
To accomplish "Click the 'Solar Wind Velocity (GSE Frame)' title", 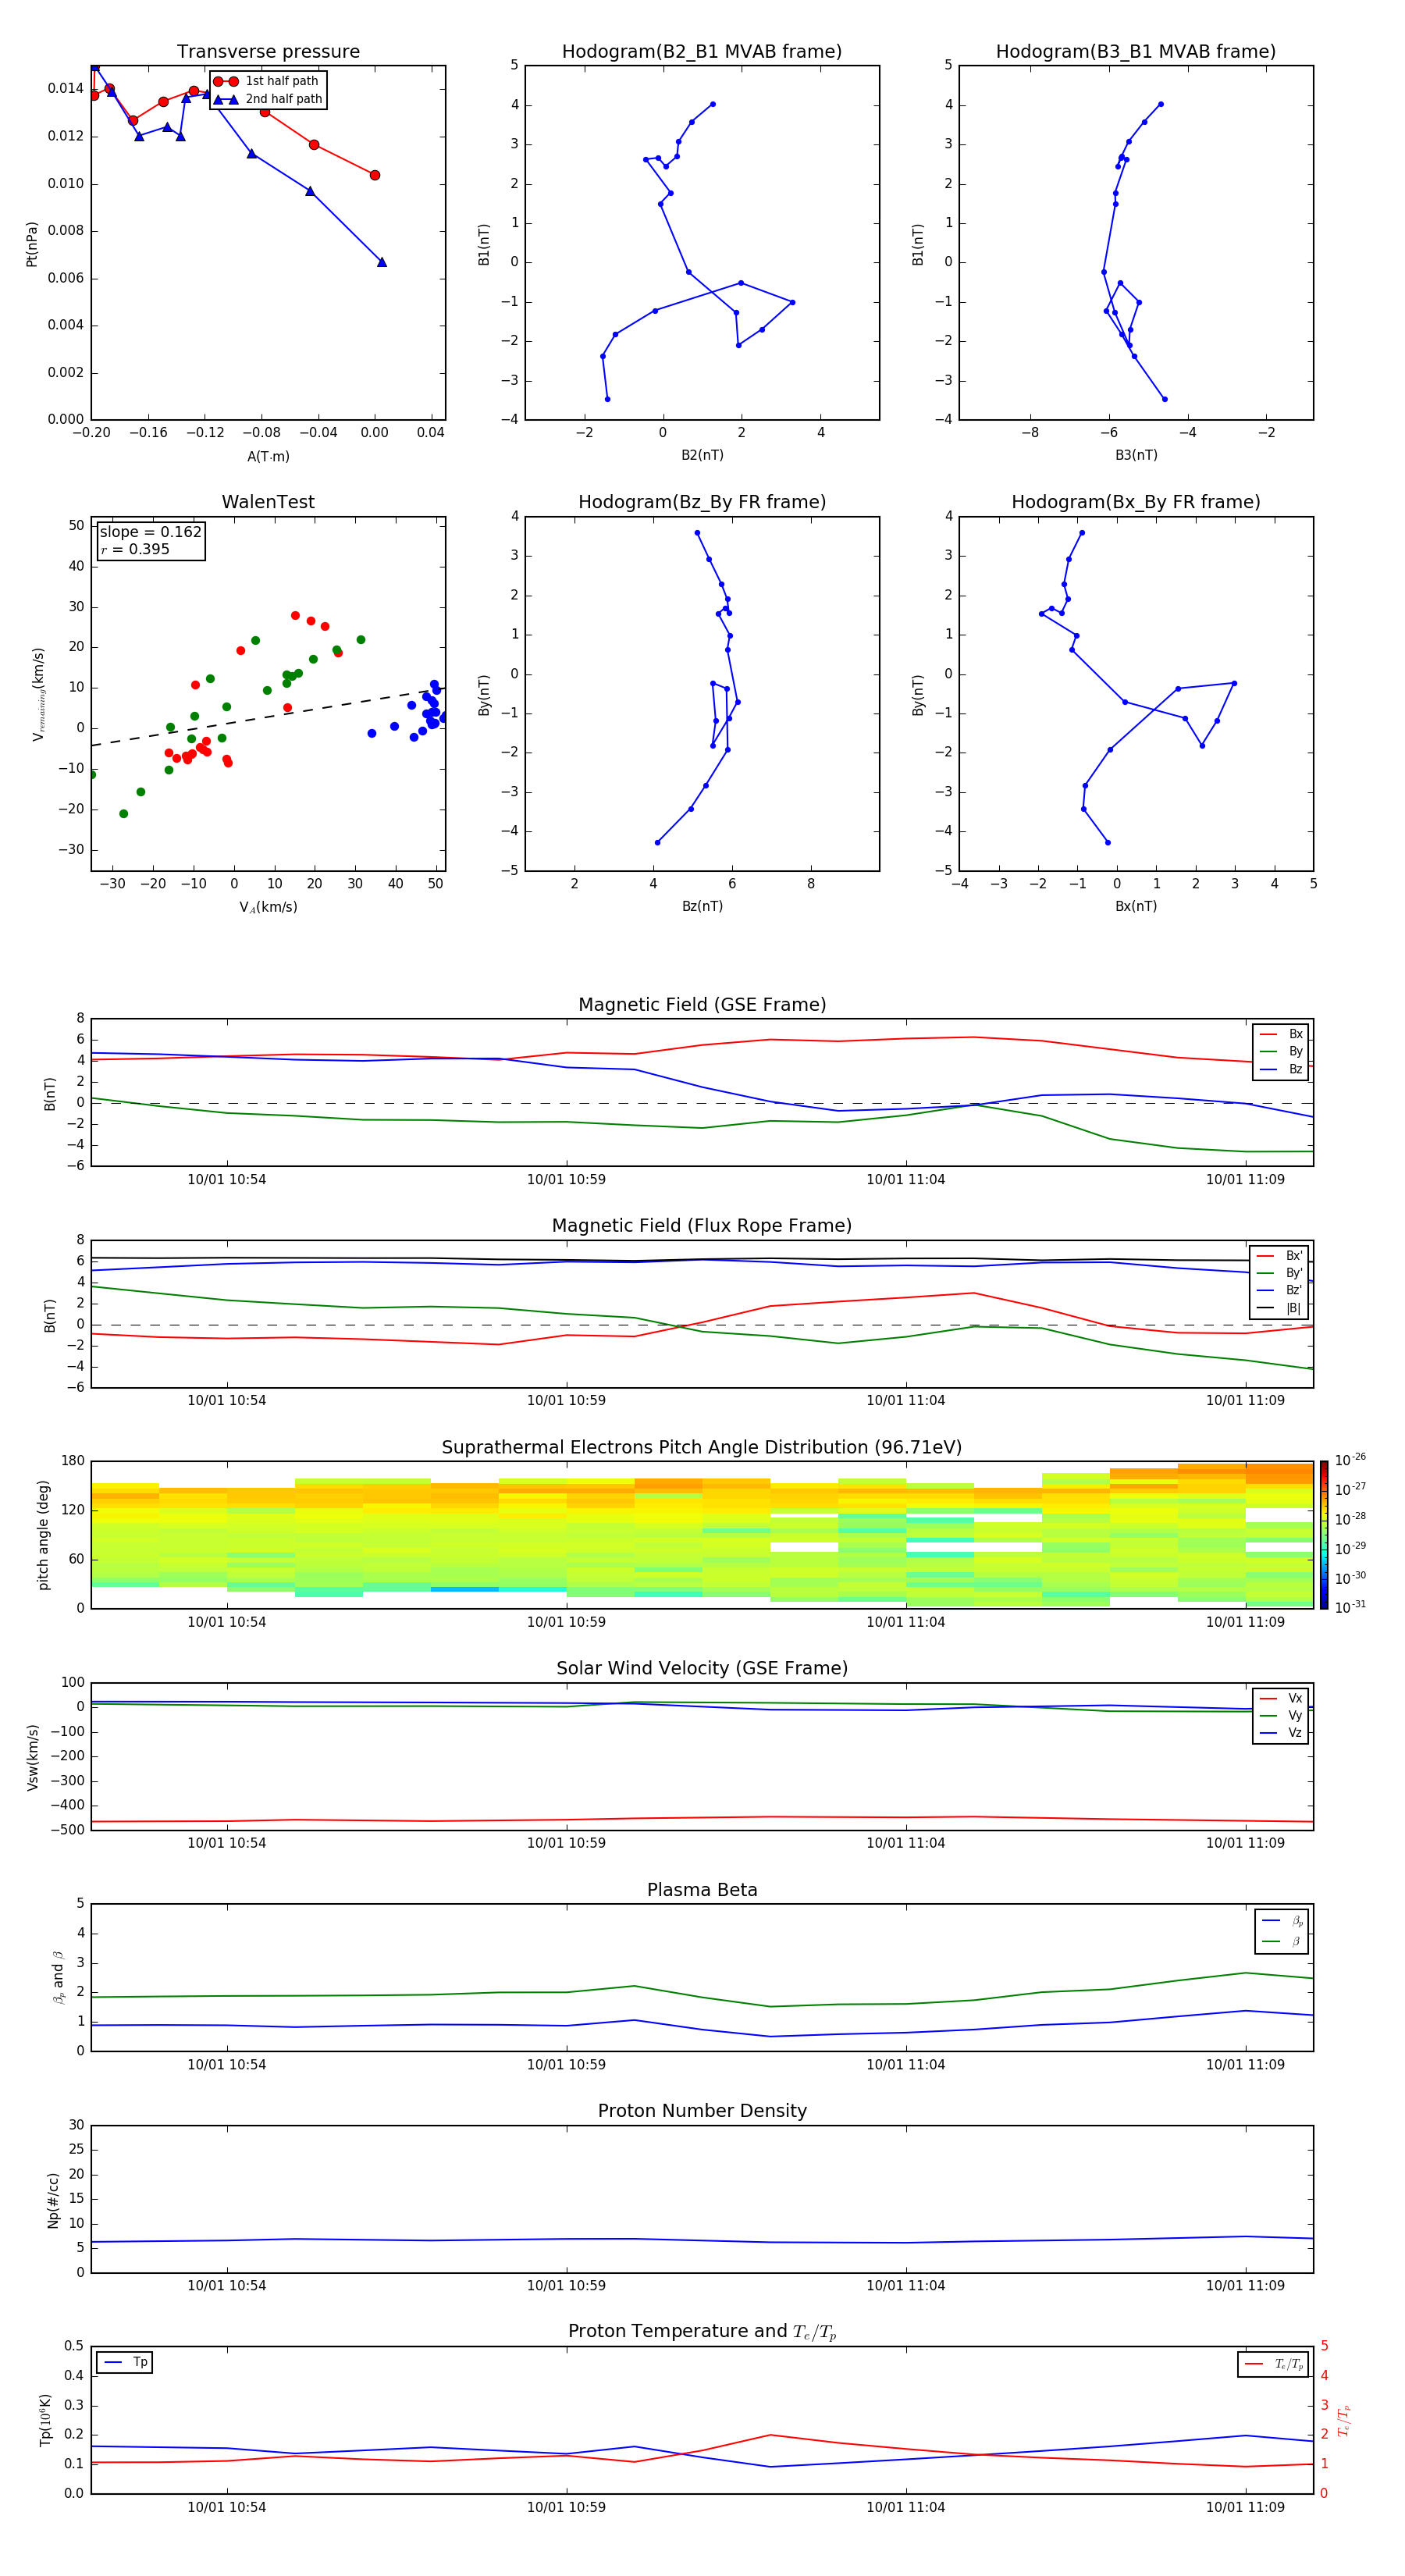I will pyautogui.click(x=702, y=1669).
